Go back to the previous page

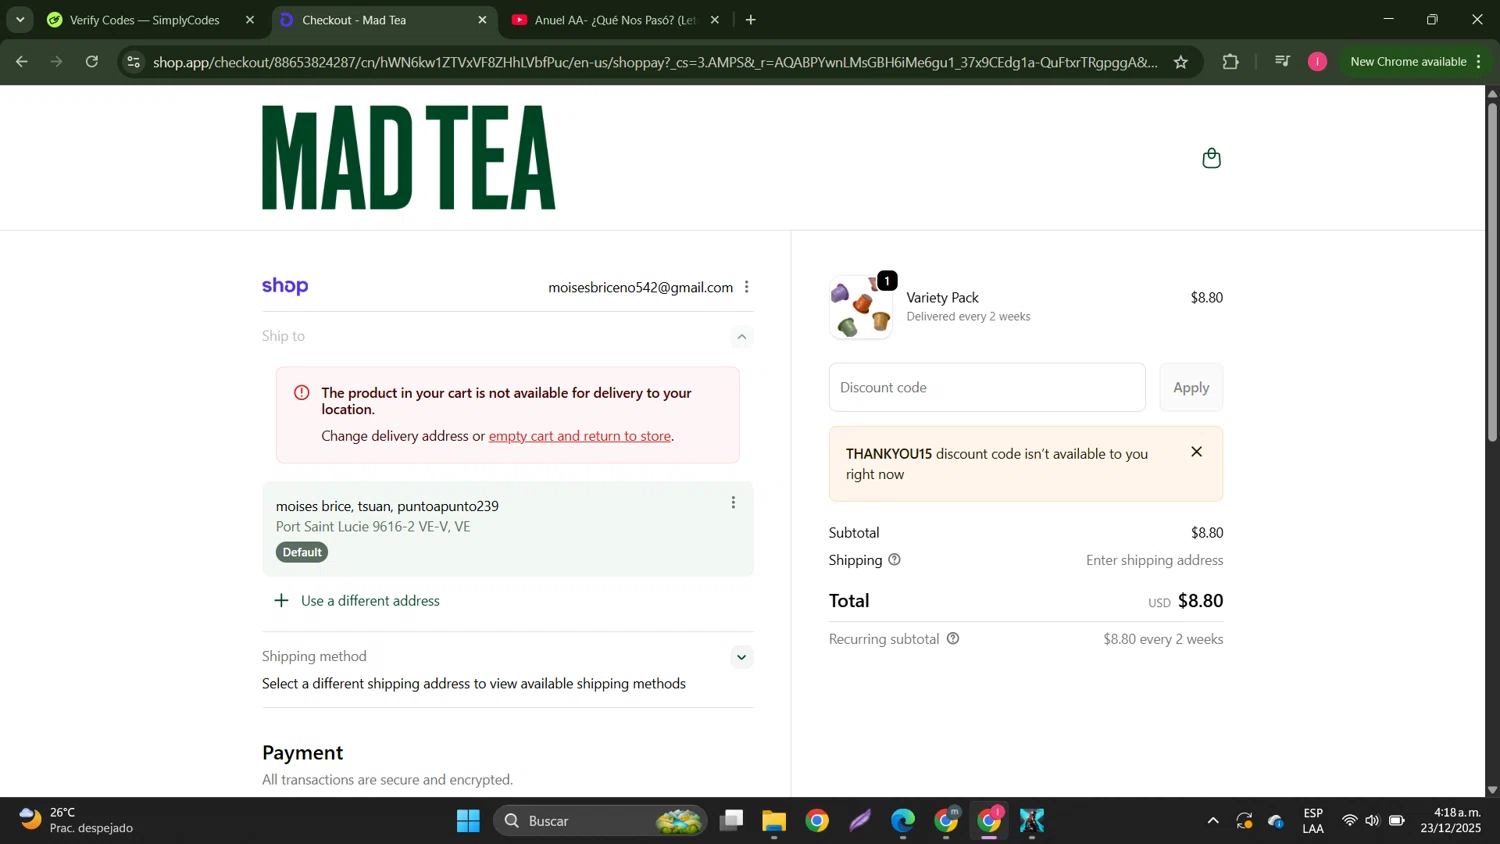point(21,62)
